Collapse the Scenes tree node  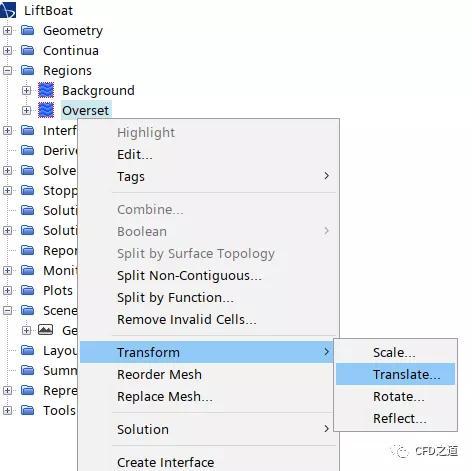[x=7, y=310]
